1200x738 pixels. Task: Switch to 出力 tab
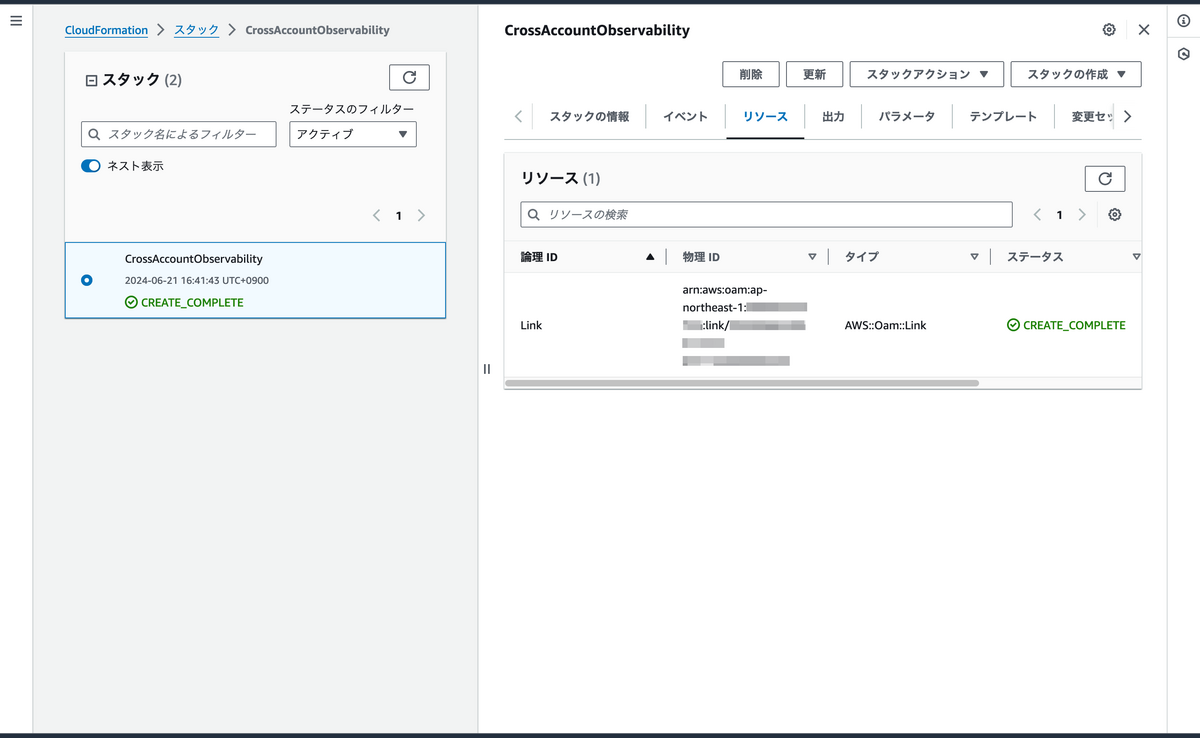point(833,116)
